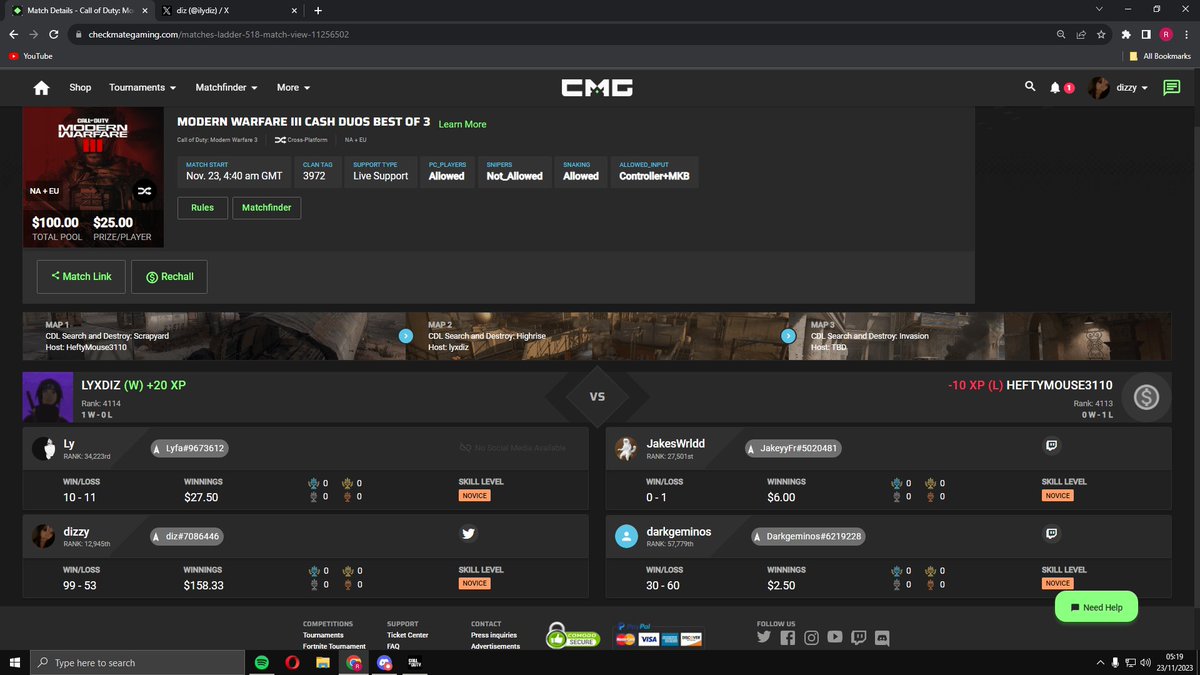Click Darkgeminos#6219228 Activision ID tag
The width and height of the screenshot is (1200, 675).
coord(806,536)
